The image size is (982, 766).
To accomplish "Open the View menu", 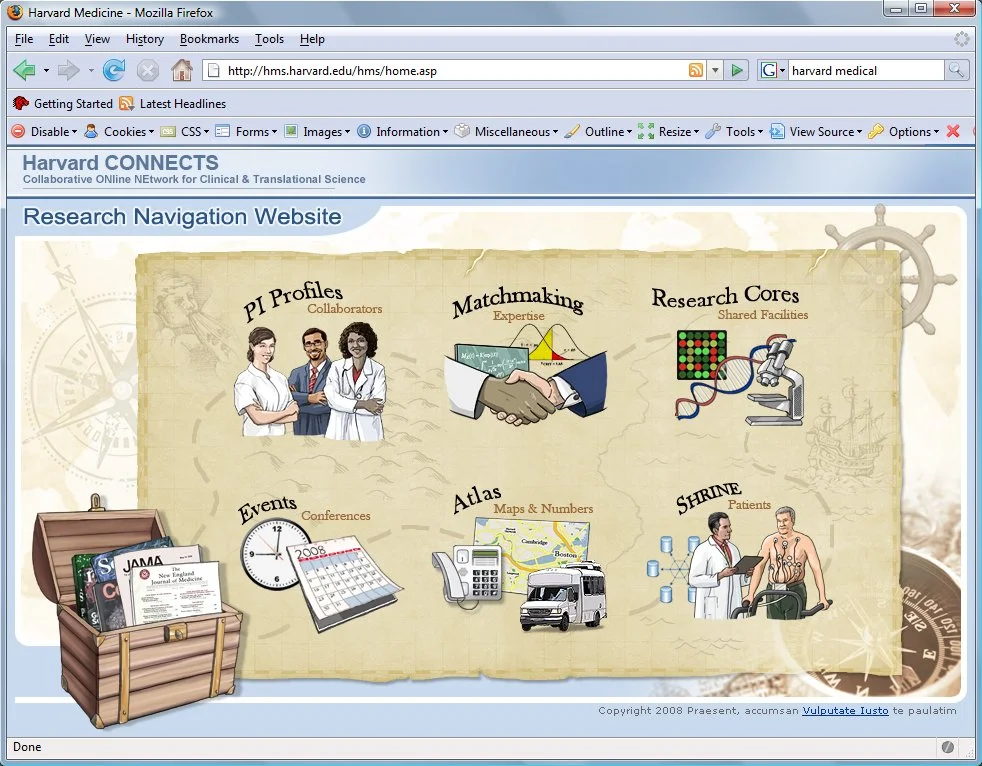I will (x=97, y=39).
